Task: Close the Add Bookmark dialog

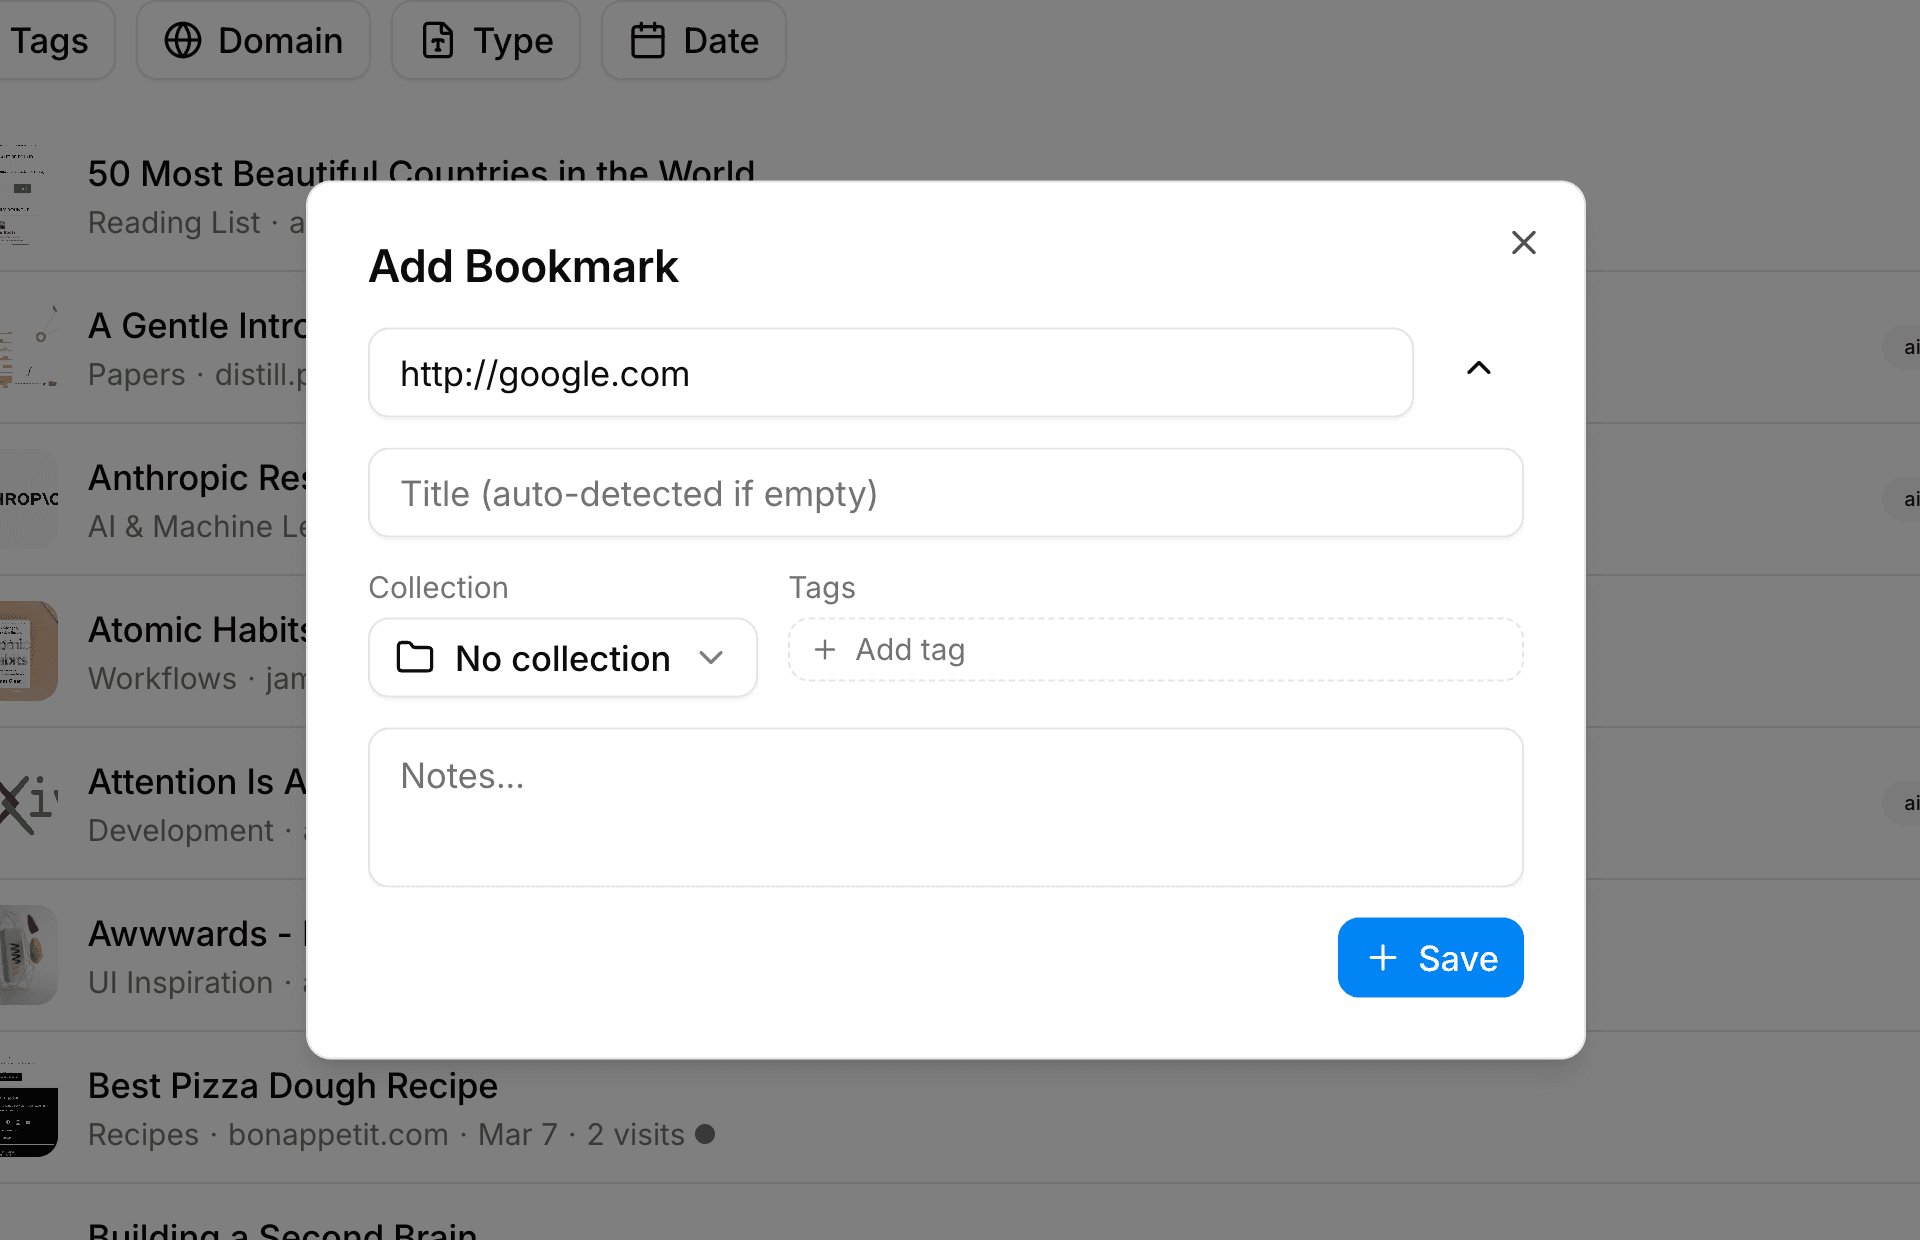Action: (1523, 242)
